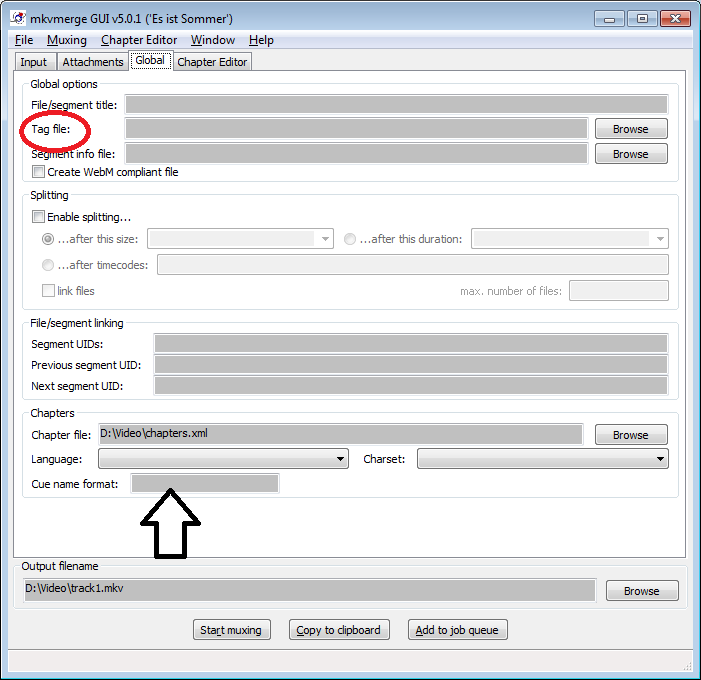Image resolution: width=701 pixels, height=680 pixels.
Task: Toggle the link files checkbox
Action: coord(48,291)
